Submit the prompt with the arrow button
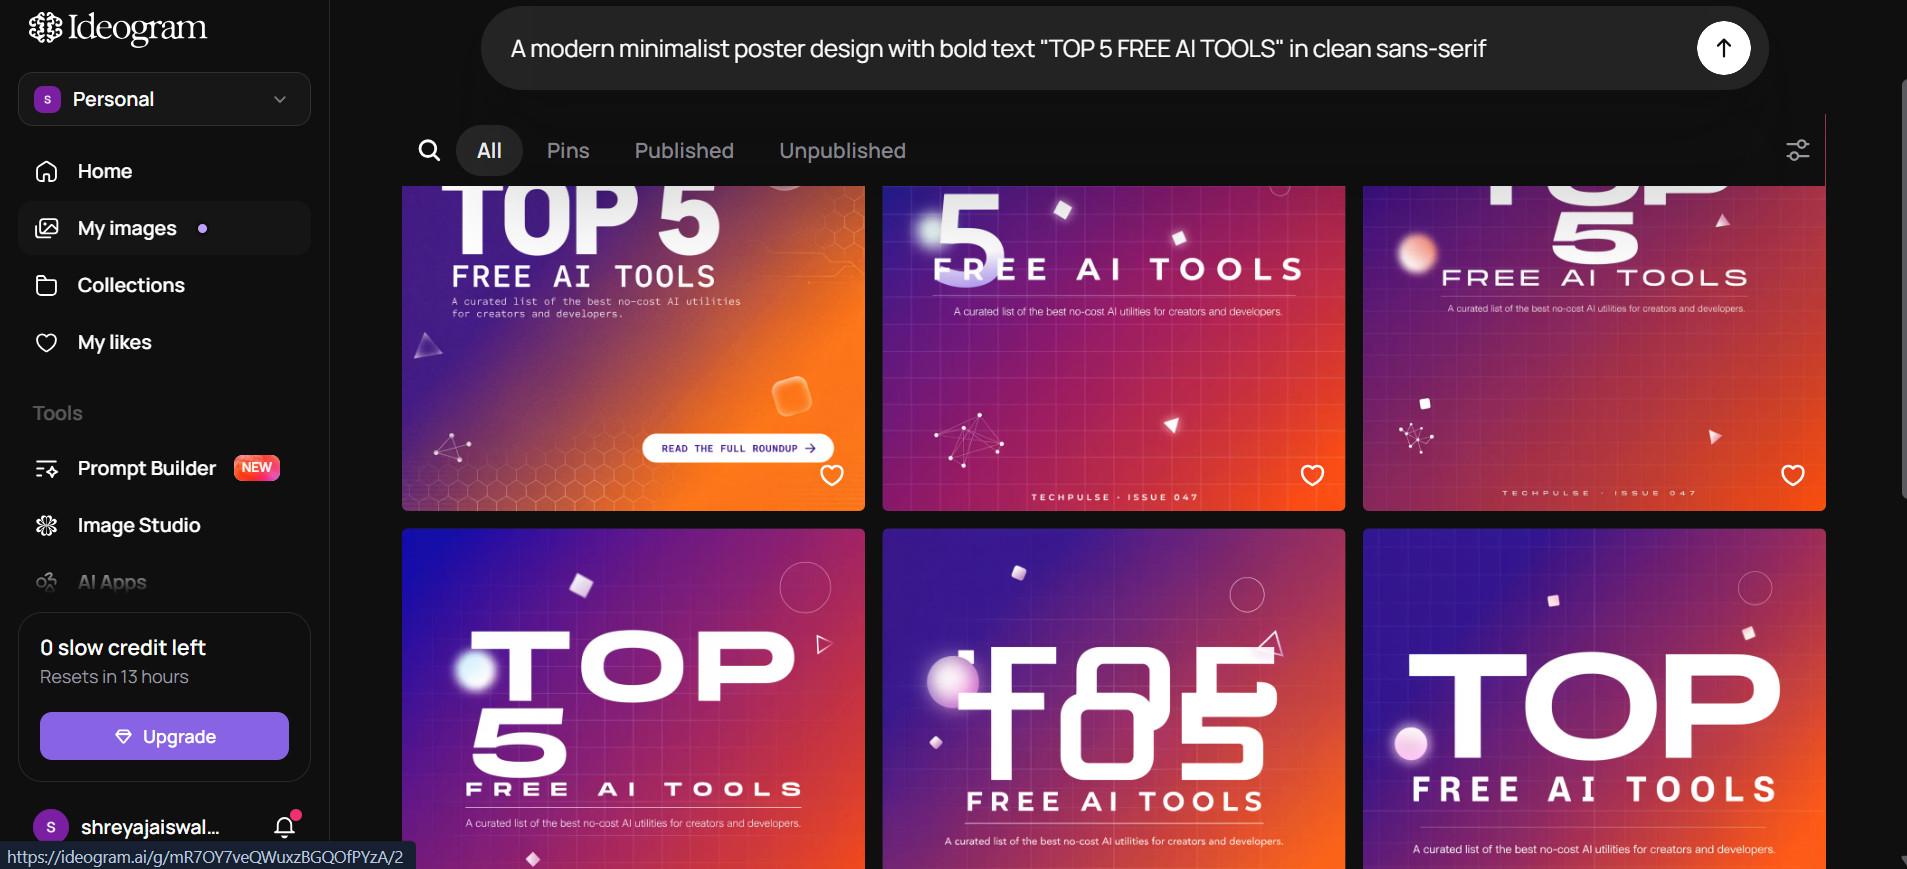The height and width of the screenshot is (869, 1907). tap(1723, 48)
